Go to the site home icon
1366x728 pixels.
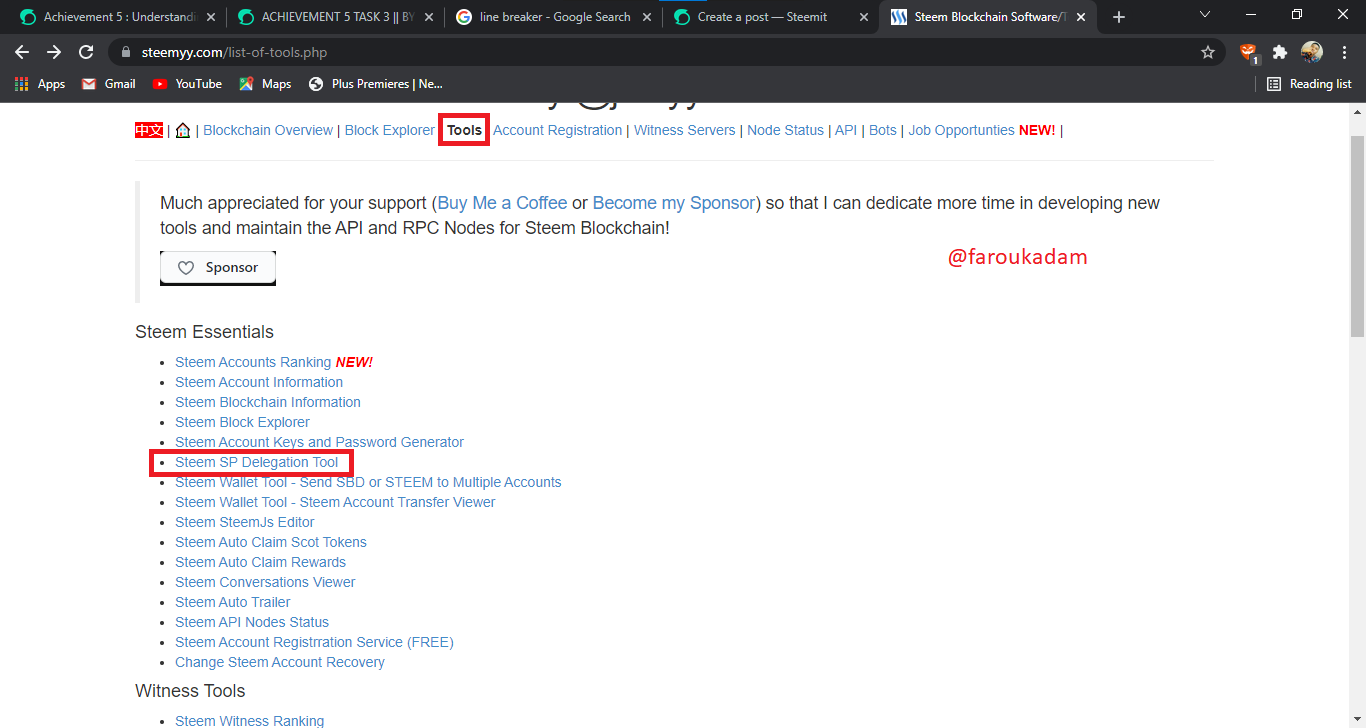click(183, 130)
